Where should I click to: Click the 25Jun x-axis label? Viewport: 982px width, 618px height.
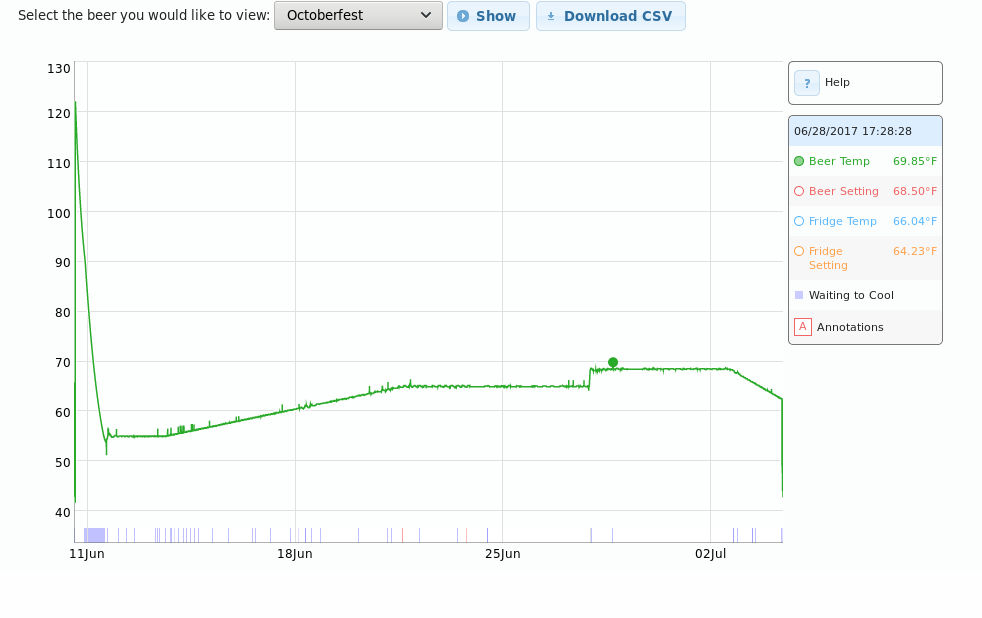[x=503, y=554]
